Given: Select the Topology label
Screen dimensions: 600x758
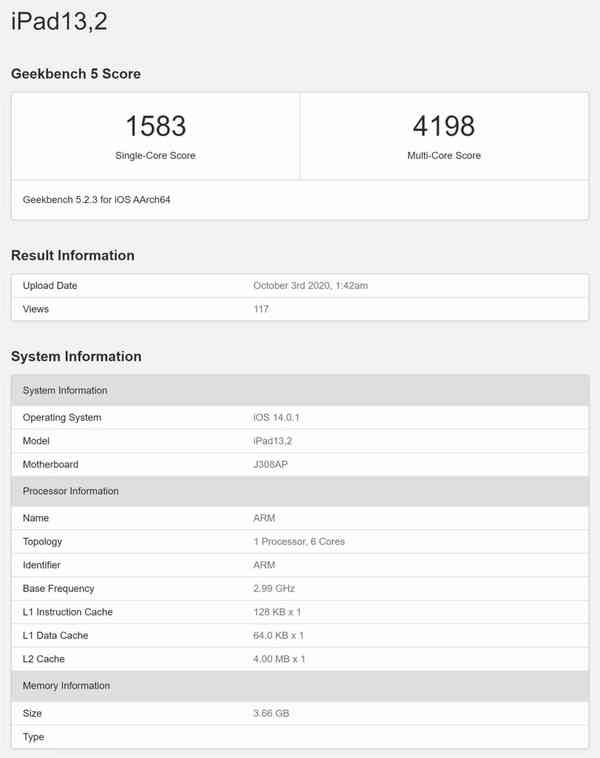Looking at the screenshot, I should point(43,542).
